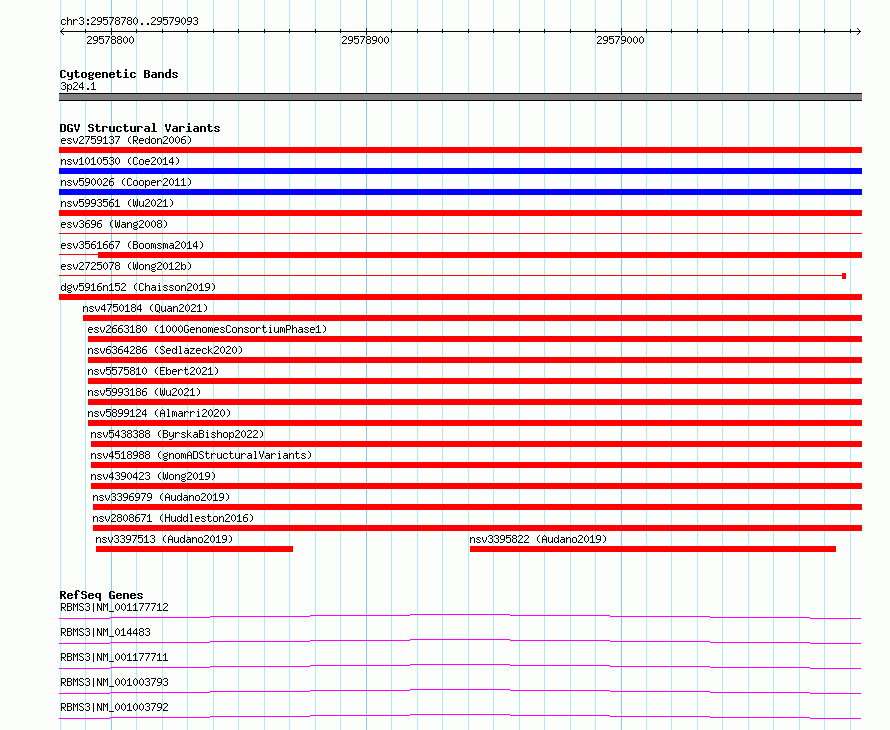
Task: Select the nsv1010530 (Coe2014) label
Action: [x=120, y=161]
